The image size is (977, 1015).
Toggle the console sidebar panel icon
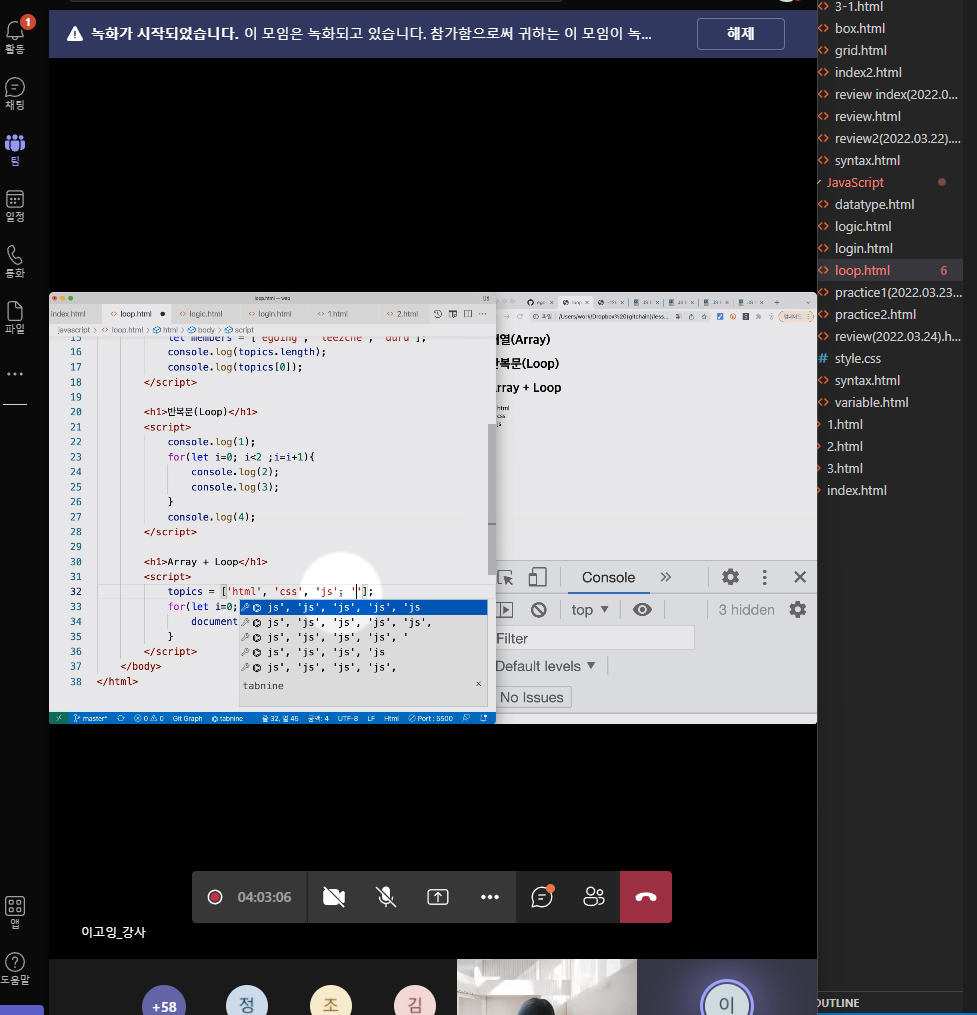point(504,610)
